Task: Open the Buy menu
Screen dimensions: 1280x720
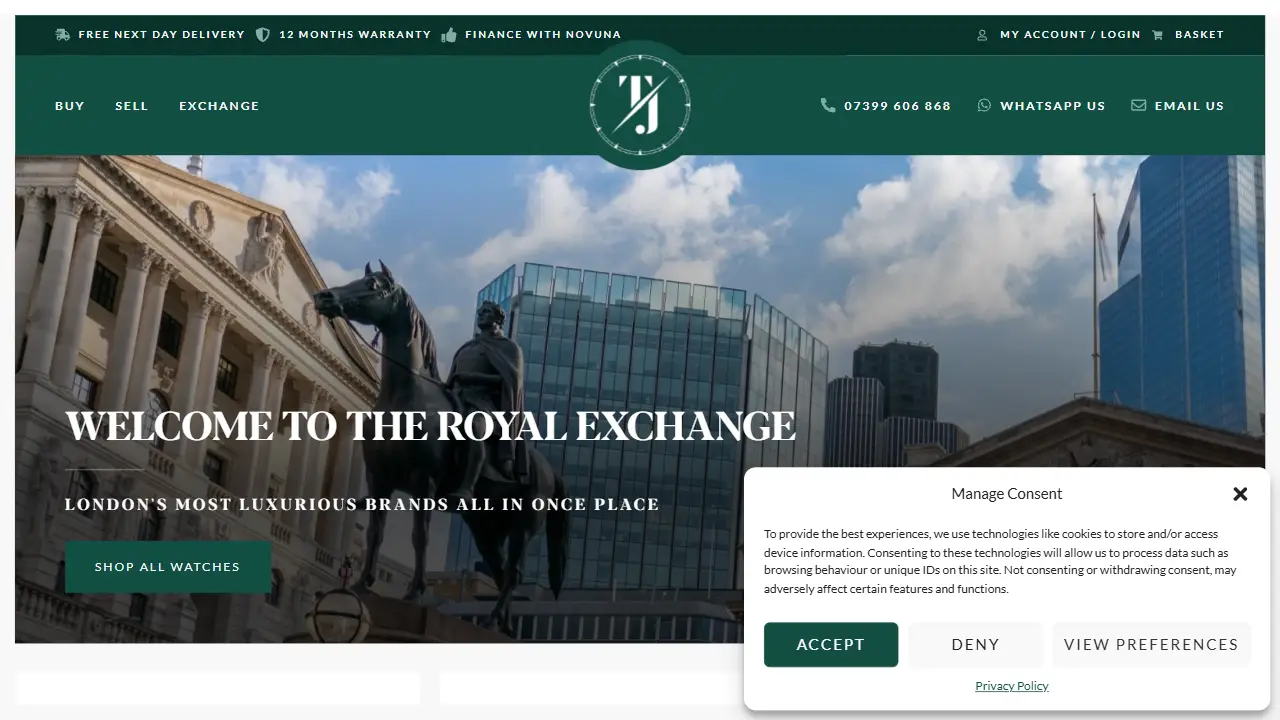Action: [70, 105]
